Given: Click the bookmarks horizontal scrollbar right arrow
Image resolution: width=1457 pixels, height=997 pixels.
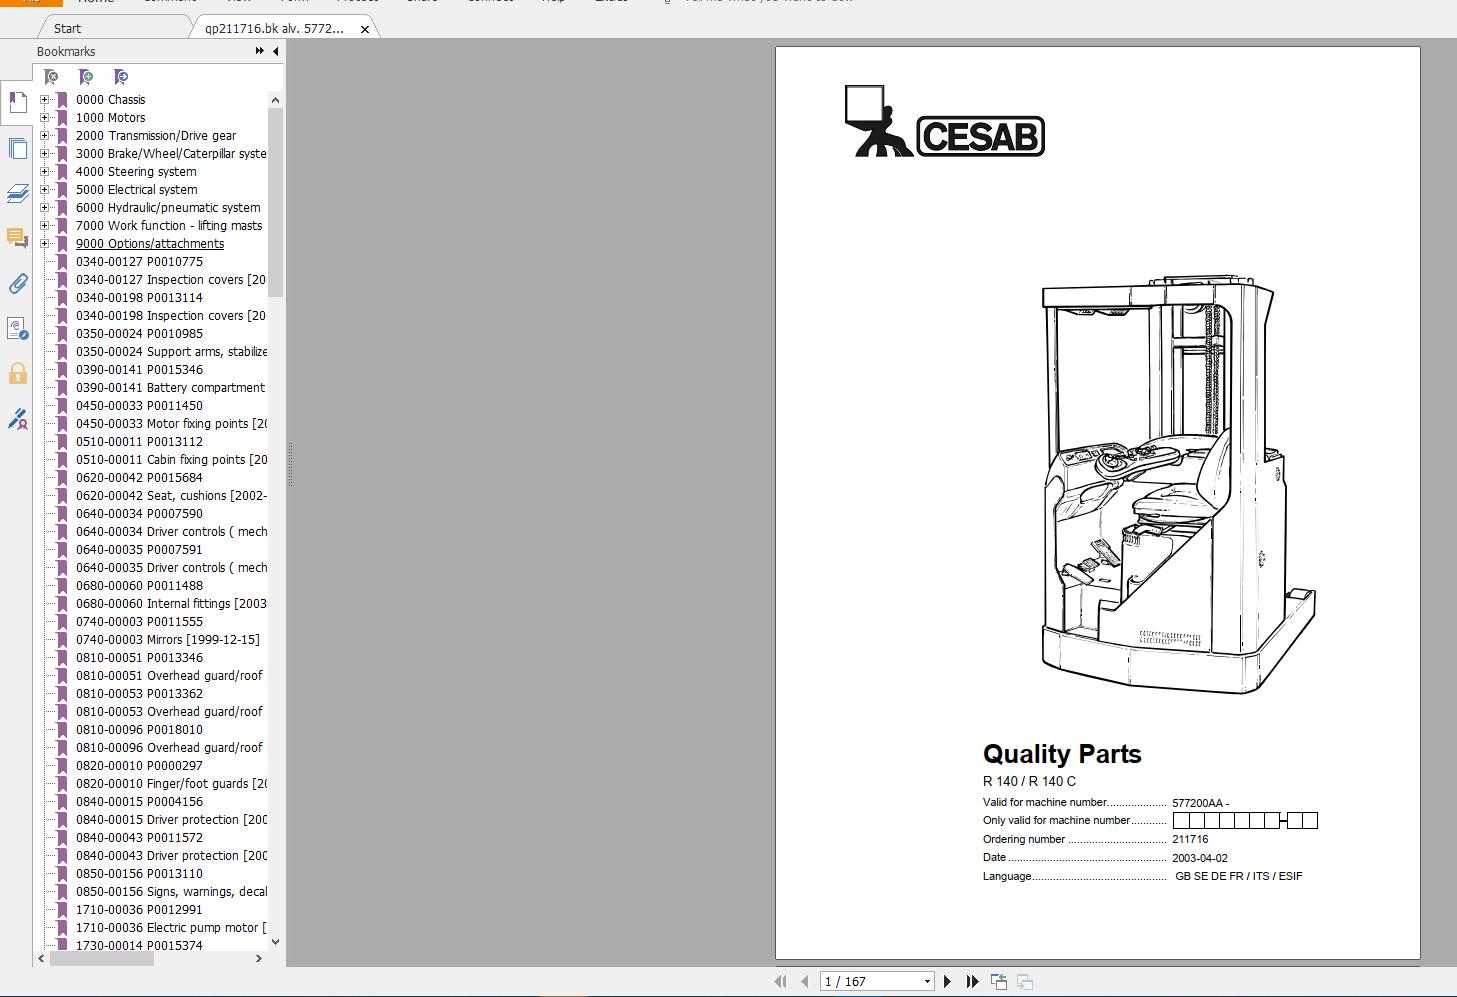Looking at the screenshot, I should click(259, 958).
